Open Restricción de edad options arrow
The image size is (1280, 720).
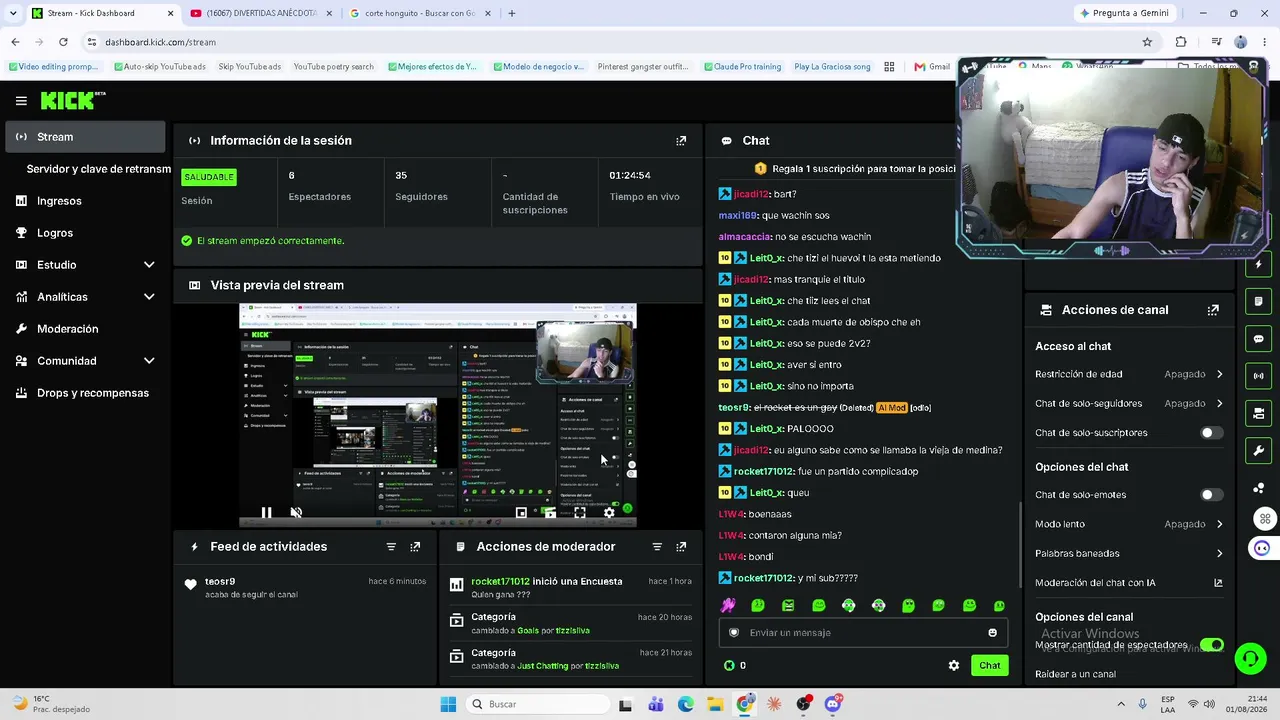[x=1219, y=374]
